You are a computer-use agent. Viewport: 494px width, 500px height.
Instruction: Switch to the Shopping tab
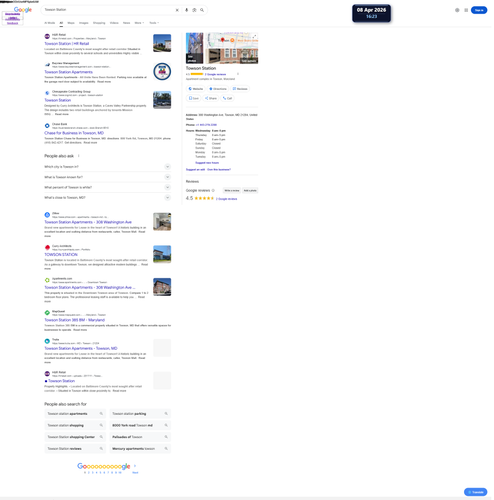[x=99, y=23]
